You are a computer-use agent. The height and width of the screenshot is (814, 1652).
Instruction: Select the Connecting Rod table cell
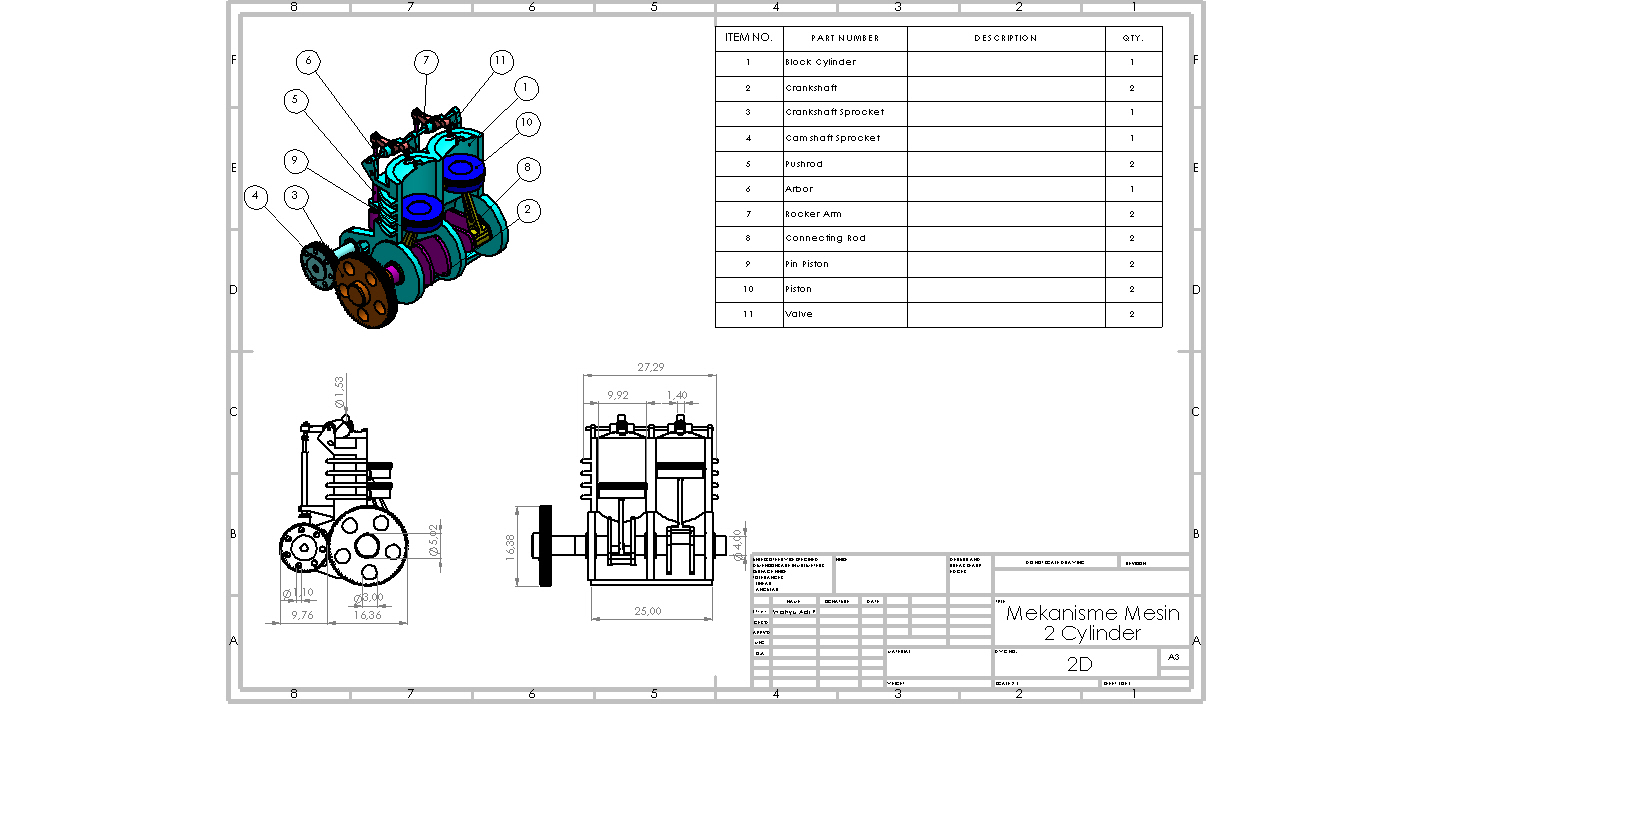coord(845,239)
